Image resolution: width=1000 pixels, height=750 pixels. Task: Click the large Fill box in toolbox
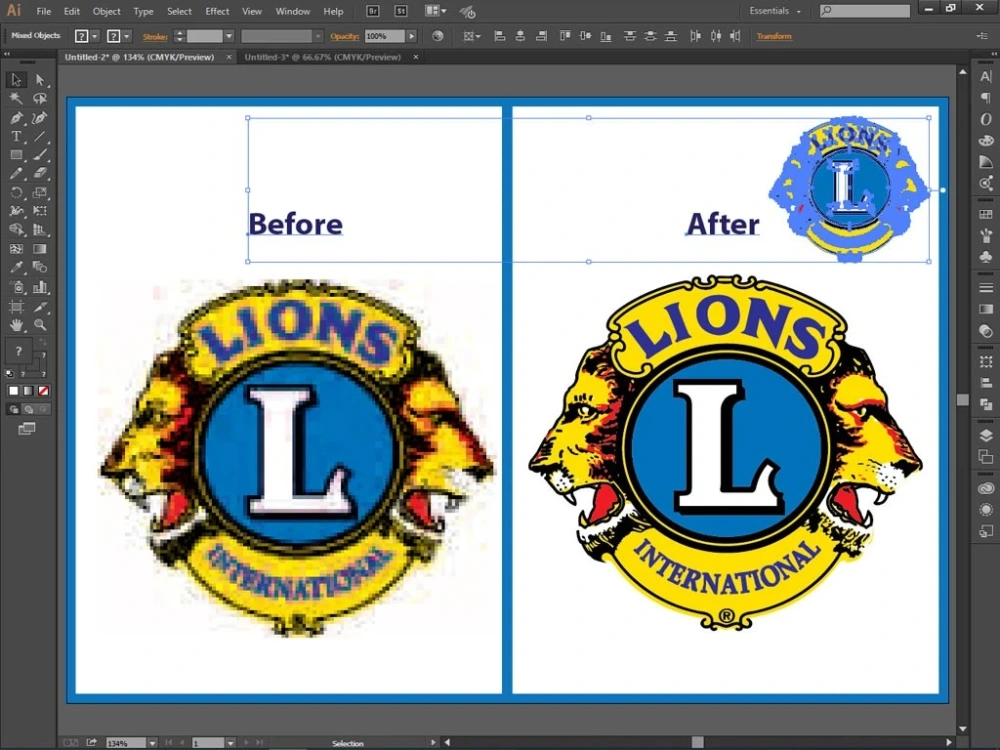pyautogui.click(x=18, y=351)
